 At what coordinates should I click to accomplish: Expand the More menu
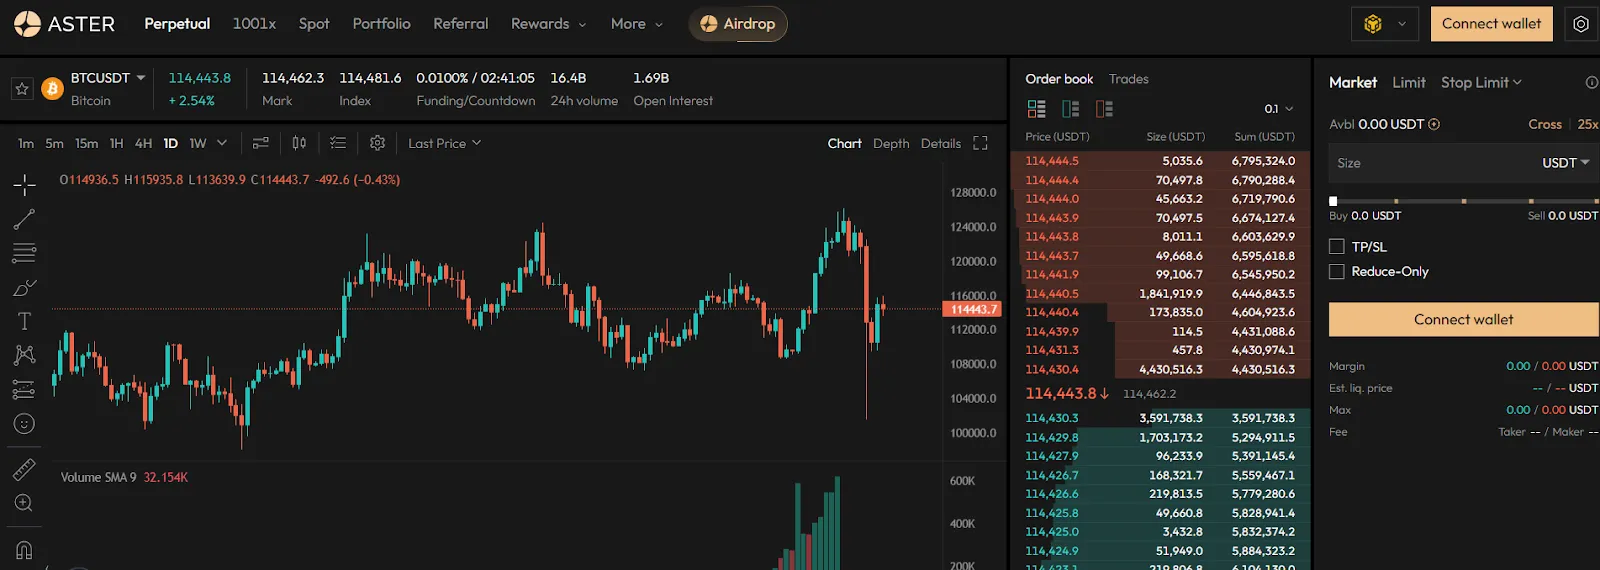pyautogui.click(x=636, y=24)
